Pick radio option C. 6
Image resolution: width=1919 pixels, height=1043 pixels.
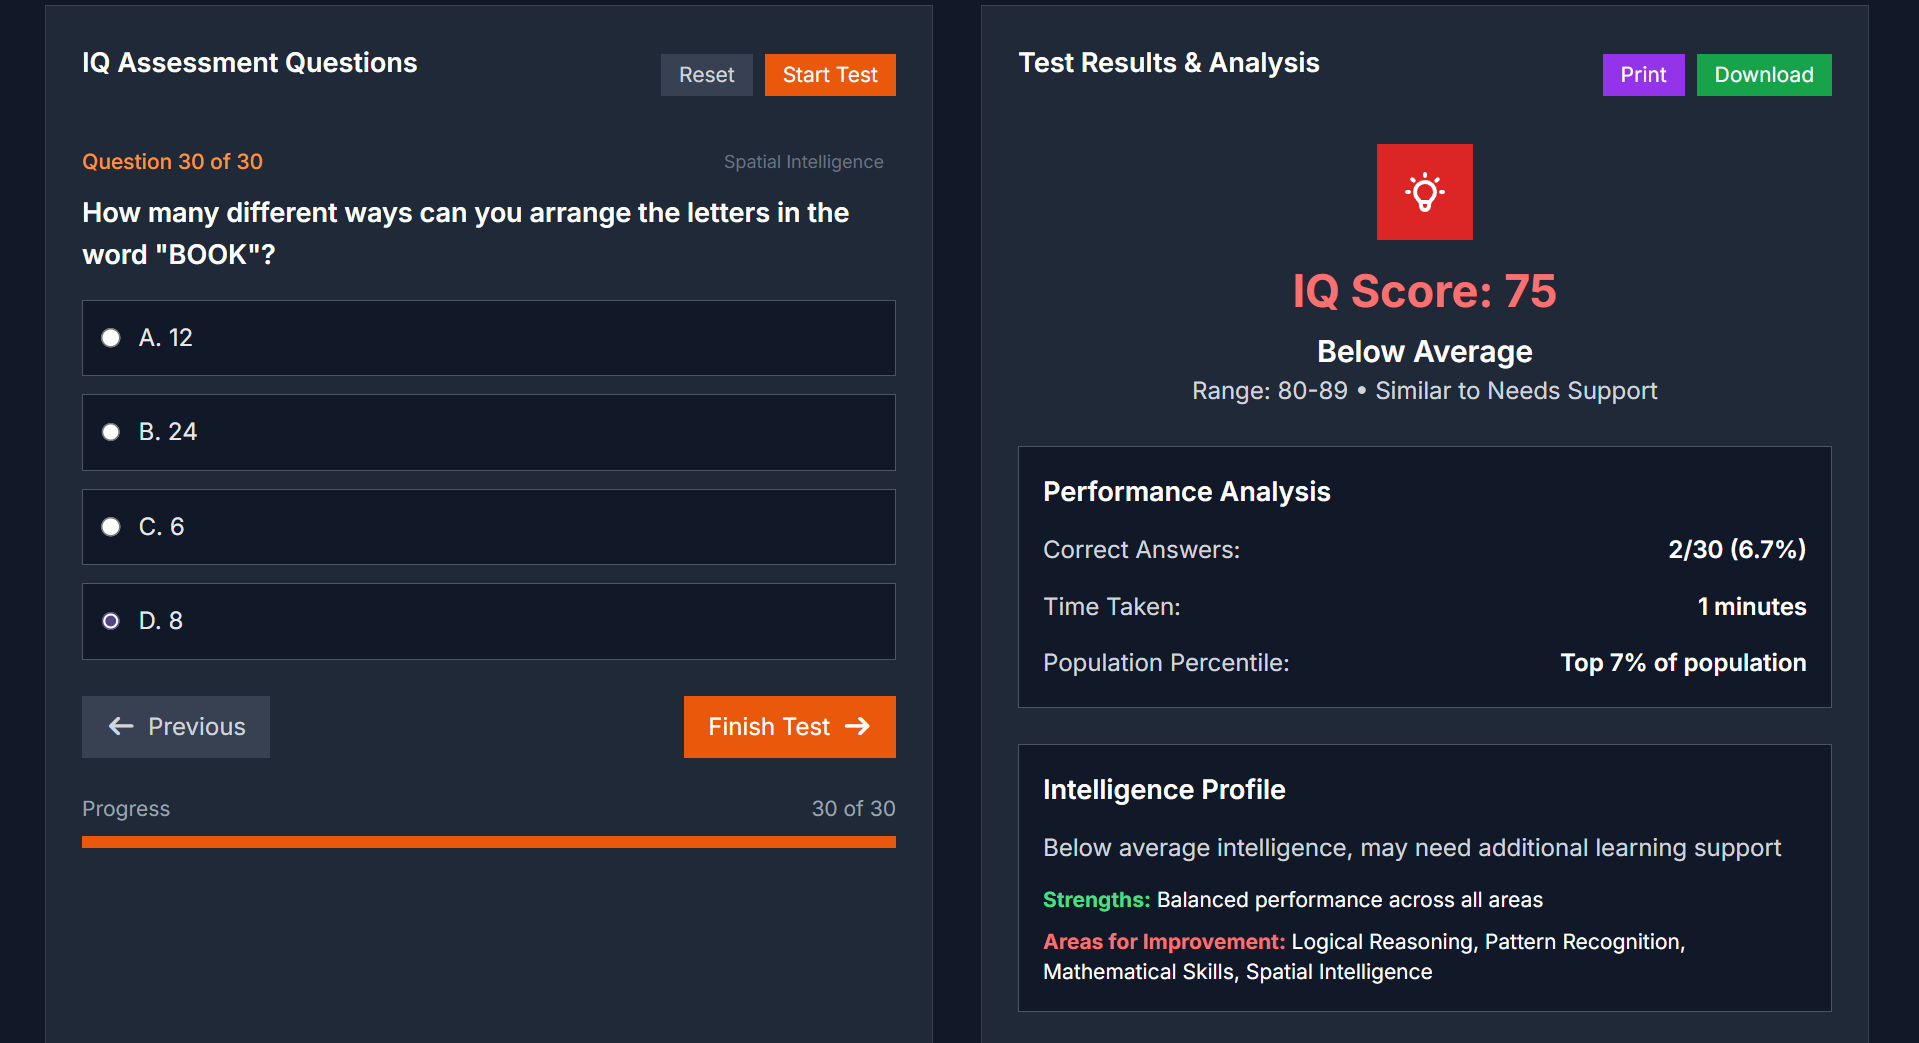point(111,527)
